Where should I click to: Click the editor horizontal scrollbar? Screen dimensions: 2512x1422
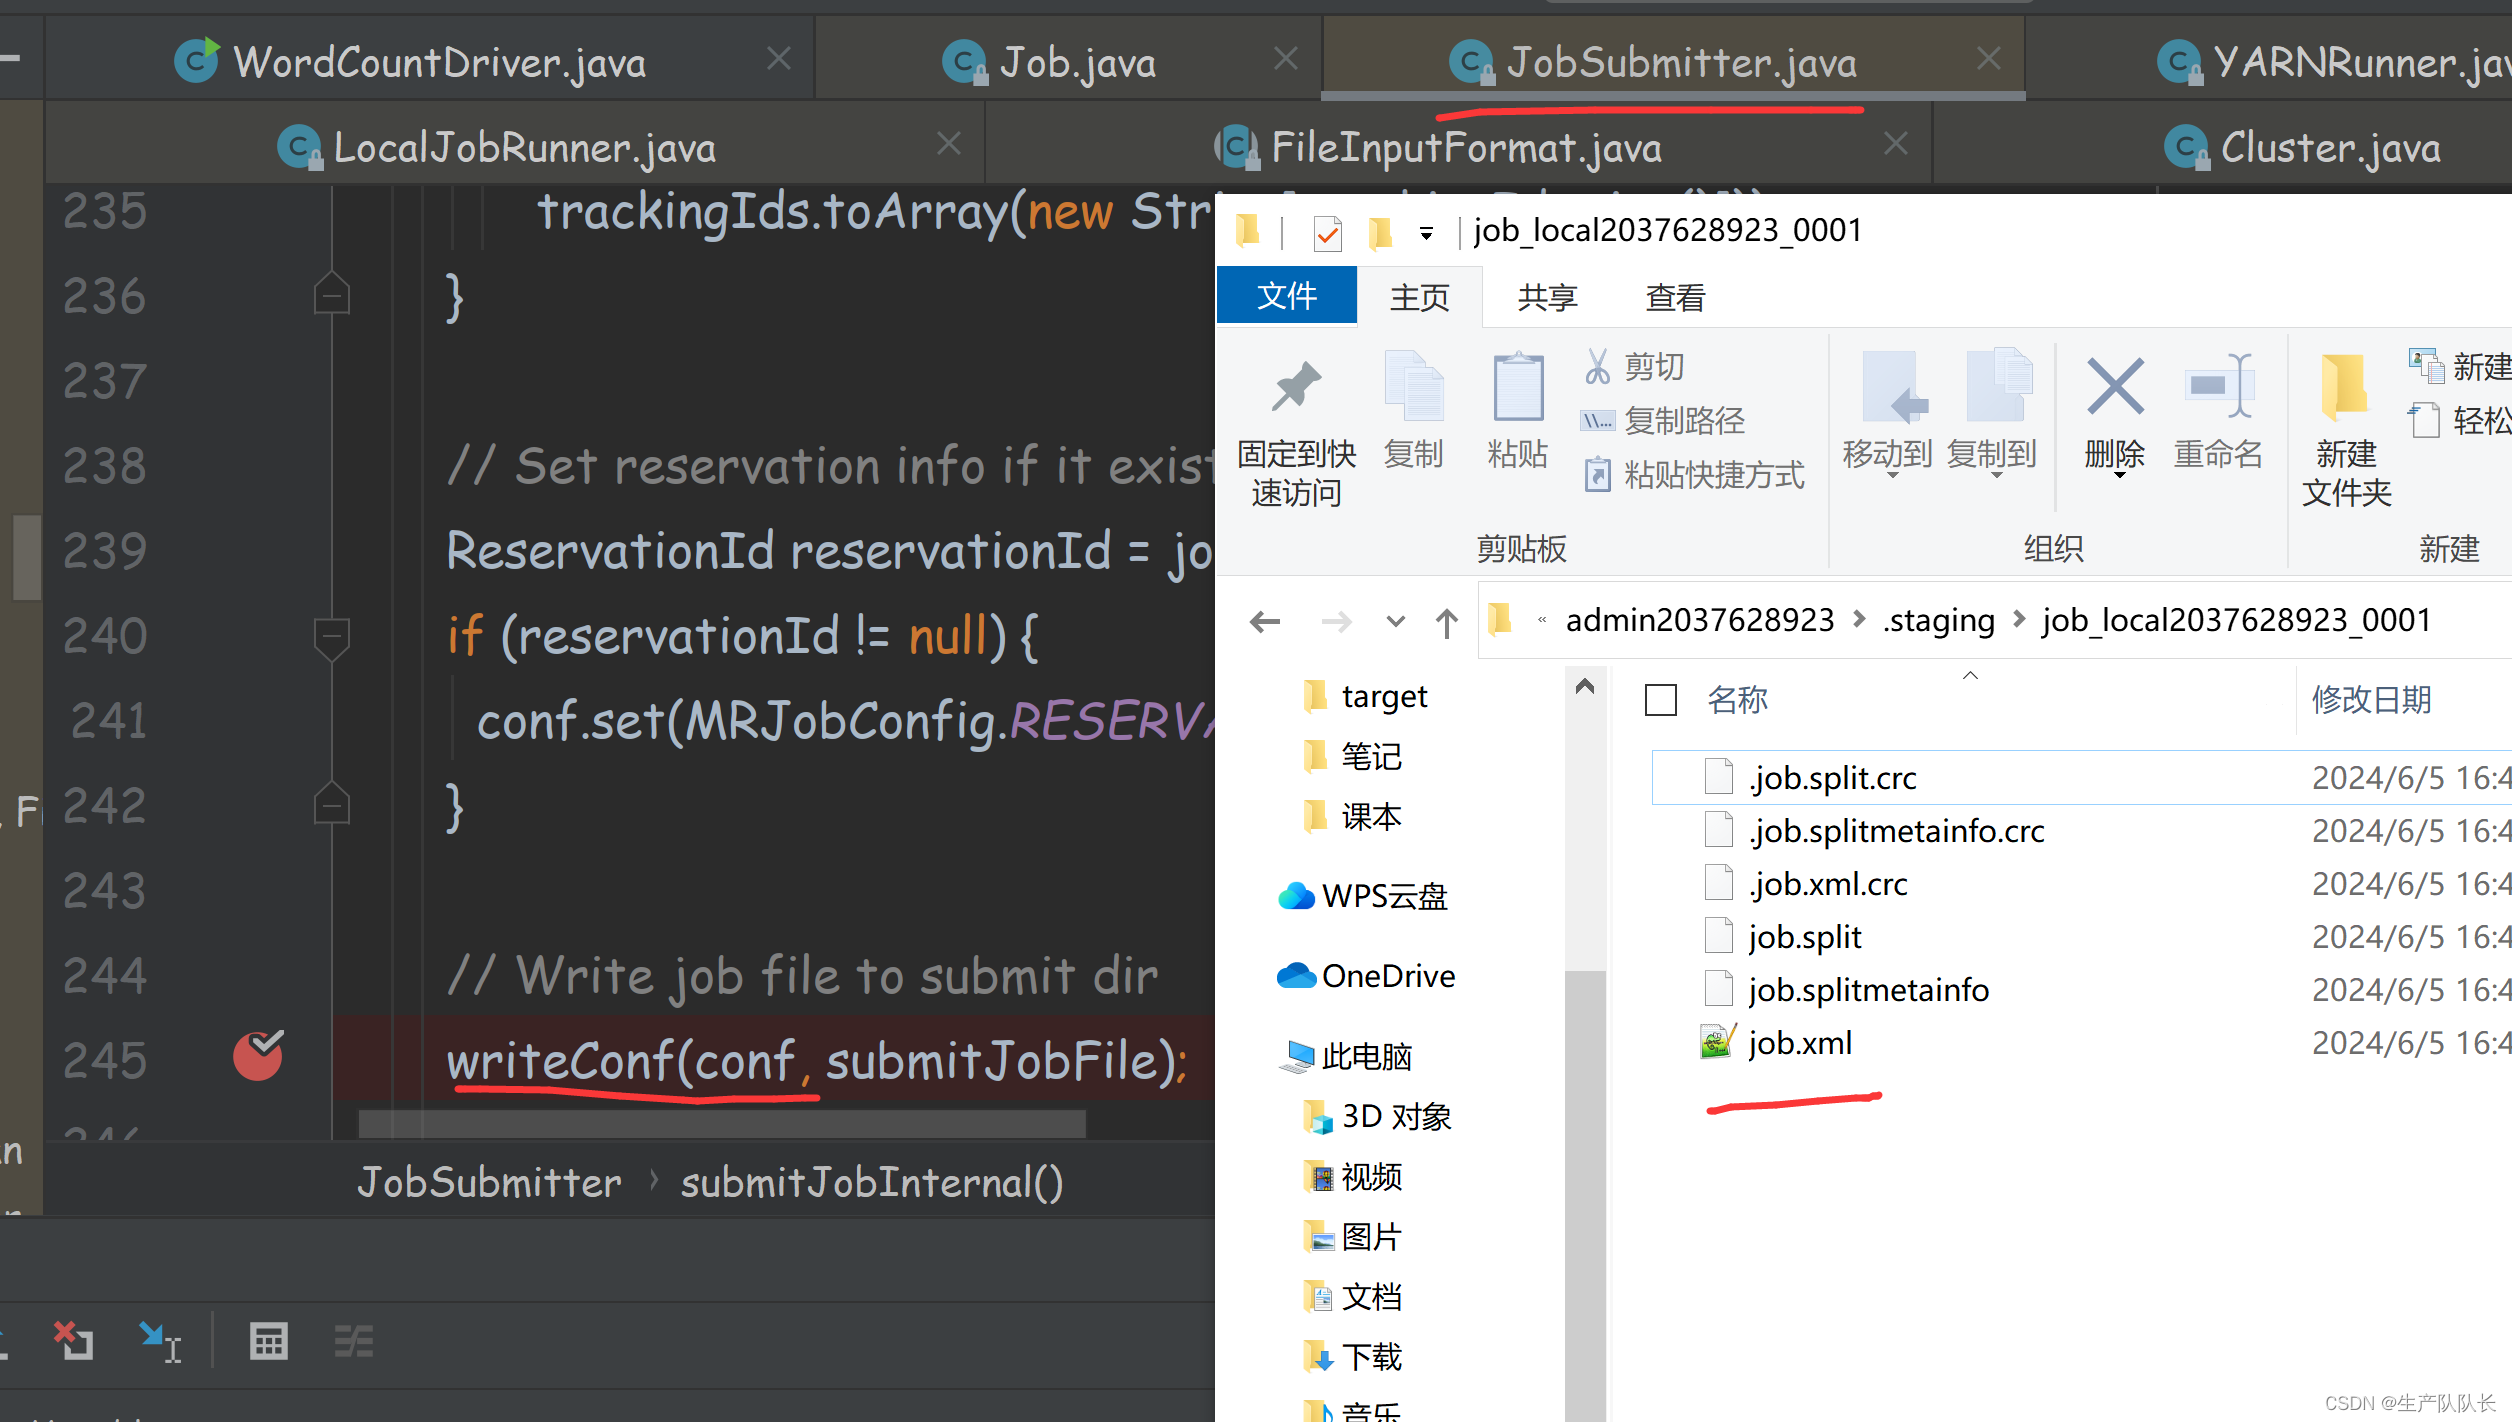tap(722, 1124)
